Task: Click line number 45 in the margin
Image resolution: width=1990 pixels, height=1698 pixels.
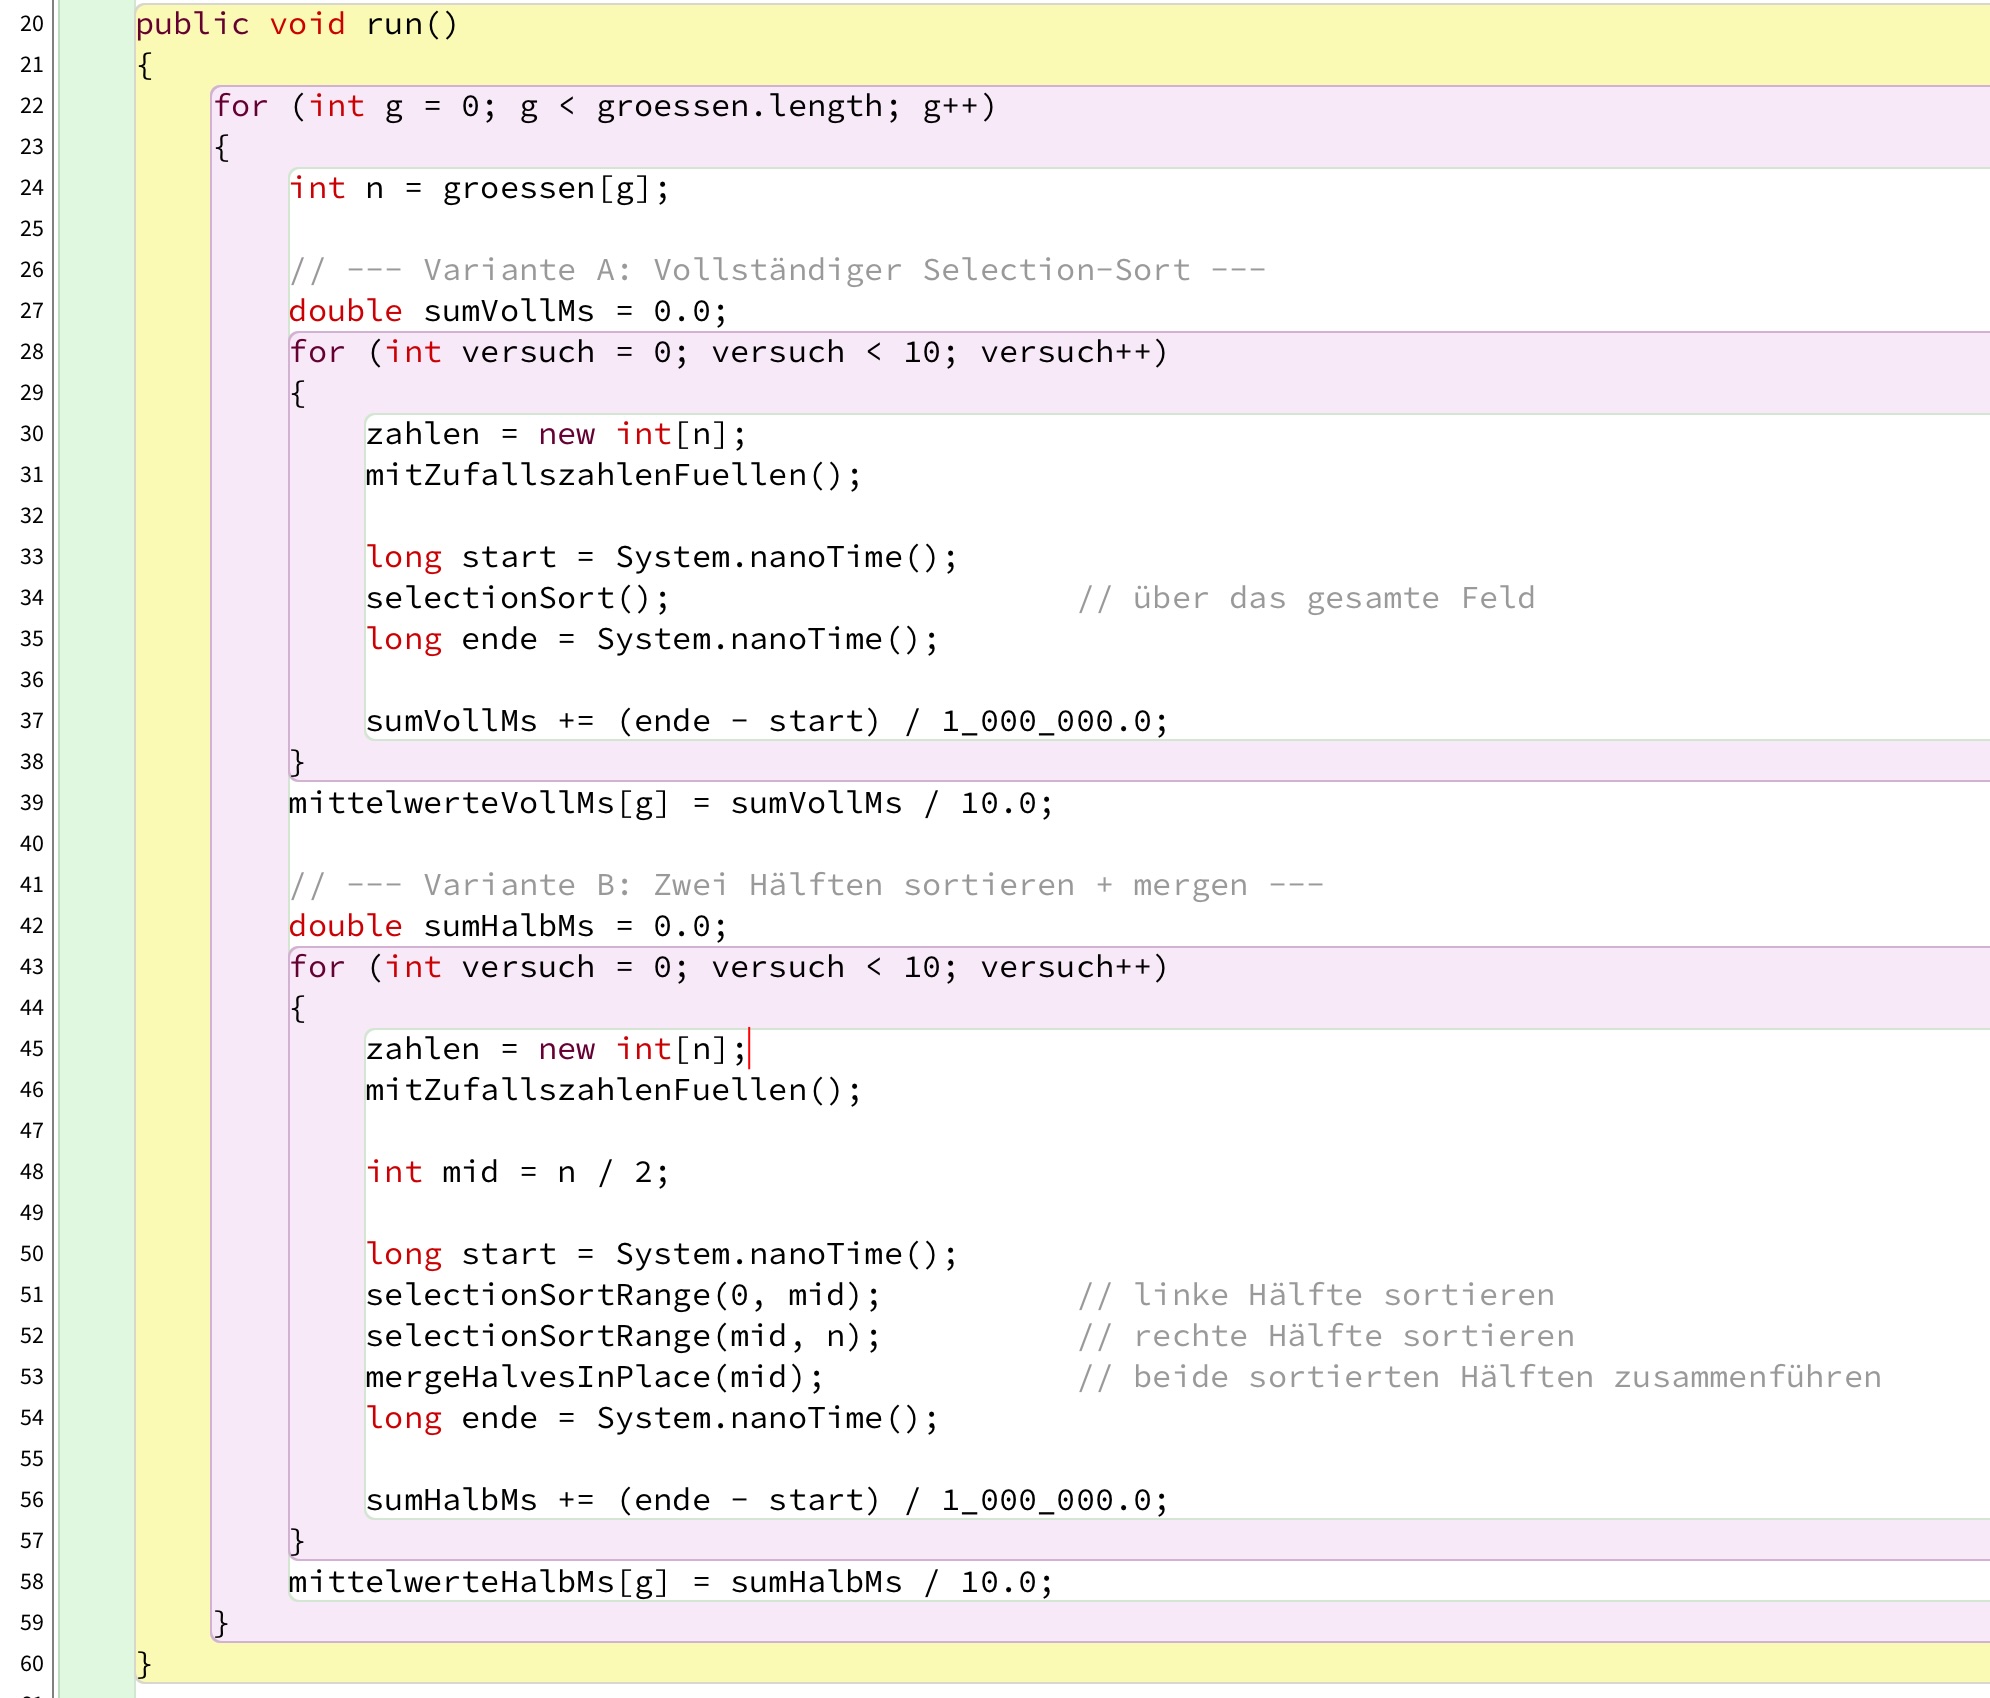Action: (32, 1049)
